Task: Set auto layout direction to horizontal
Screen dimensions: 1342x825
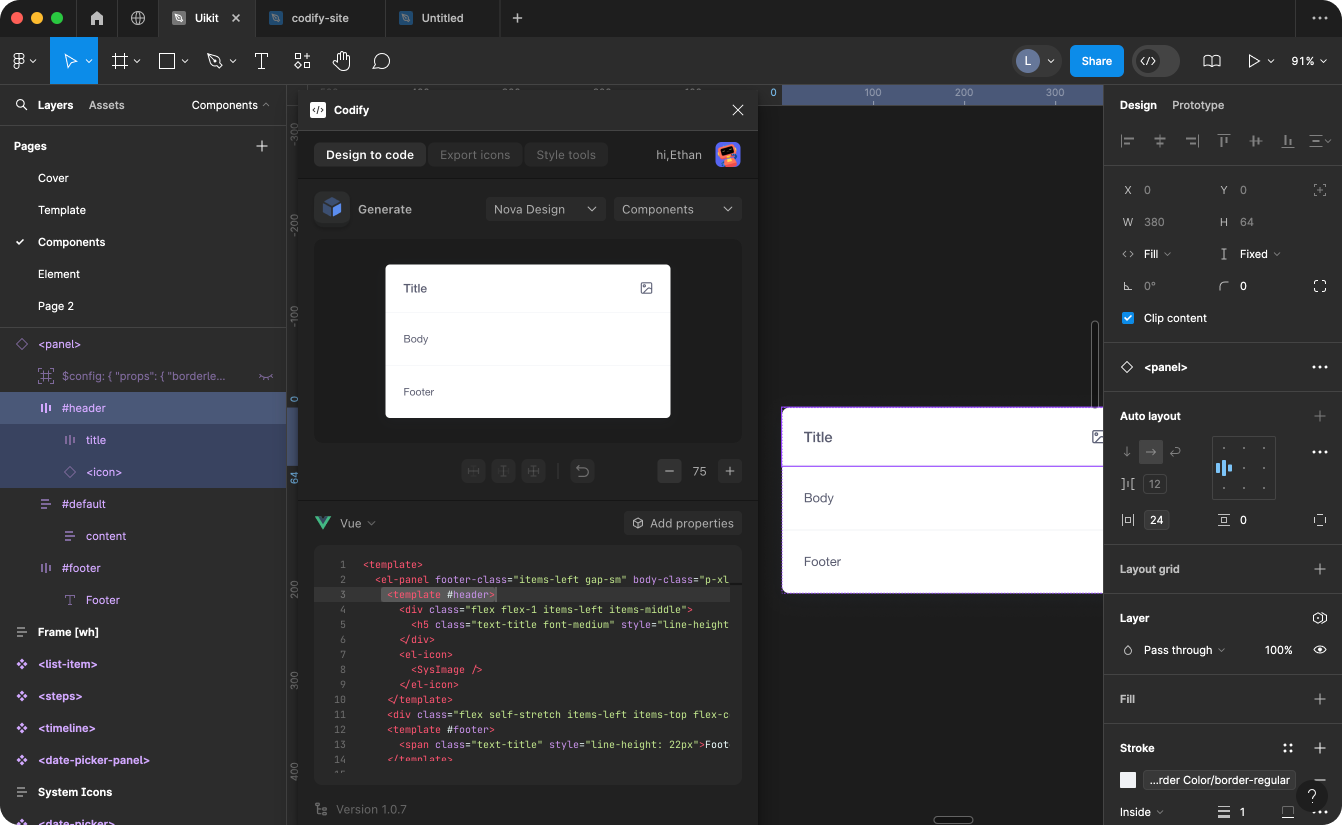Action: pos(1151,452)
